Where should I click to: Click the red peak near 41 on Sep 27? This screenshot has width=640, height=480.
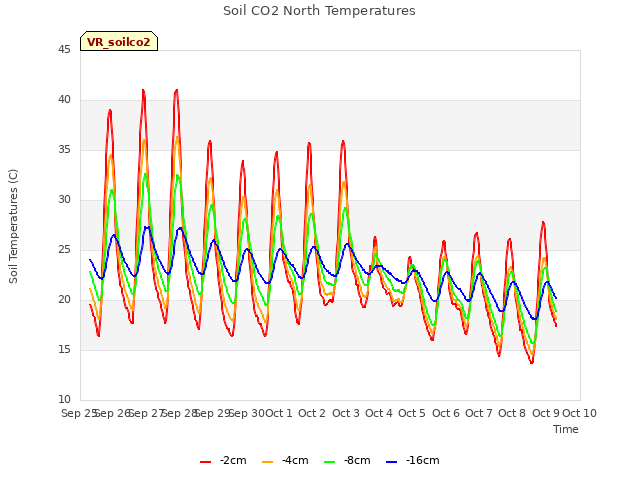(x=143, y=91)
